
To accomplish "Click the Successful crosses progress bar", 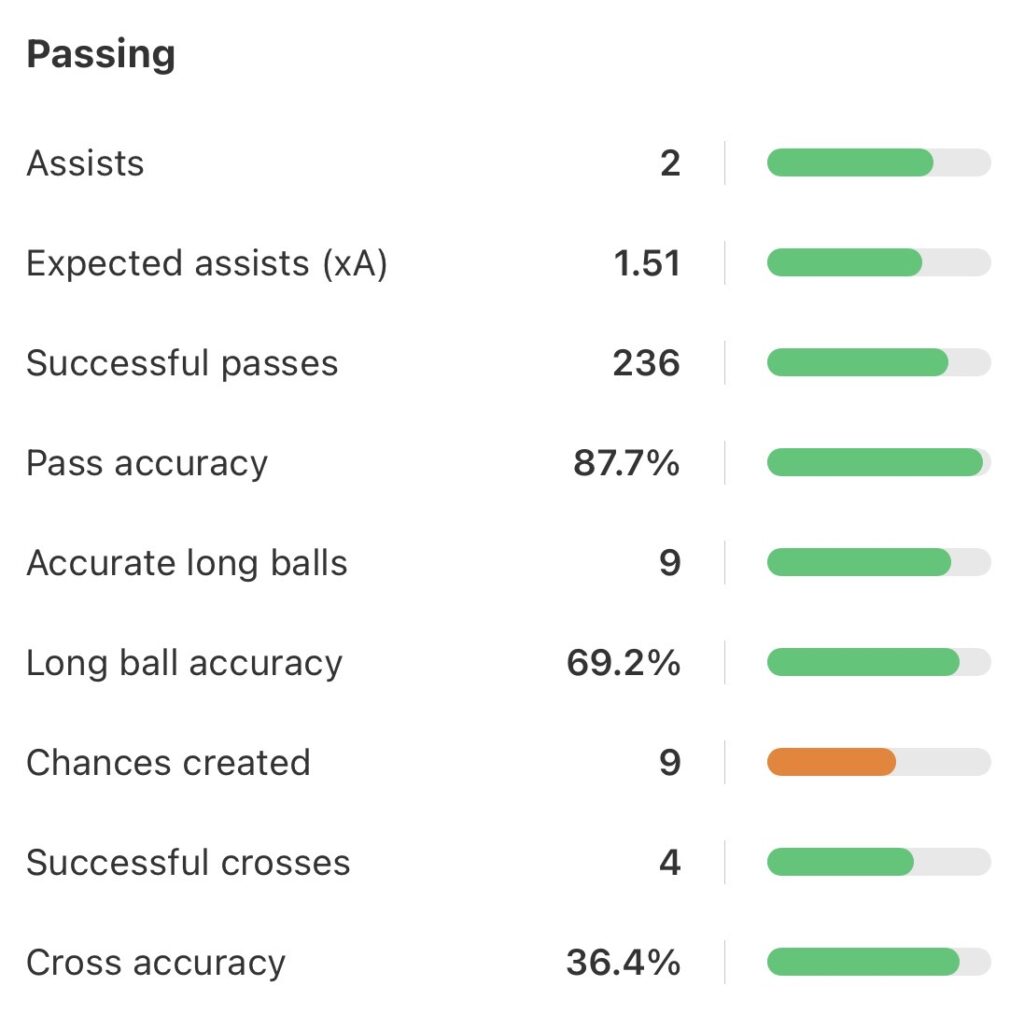I will pyautogui.click(x=878, y=863).
